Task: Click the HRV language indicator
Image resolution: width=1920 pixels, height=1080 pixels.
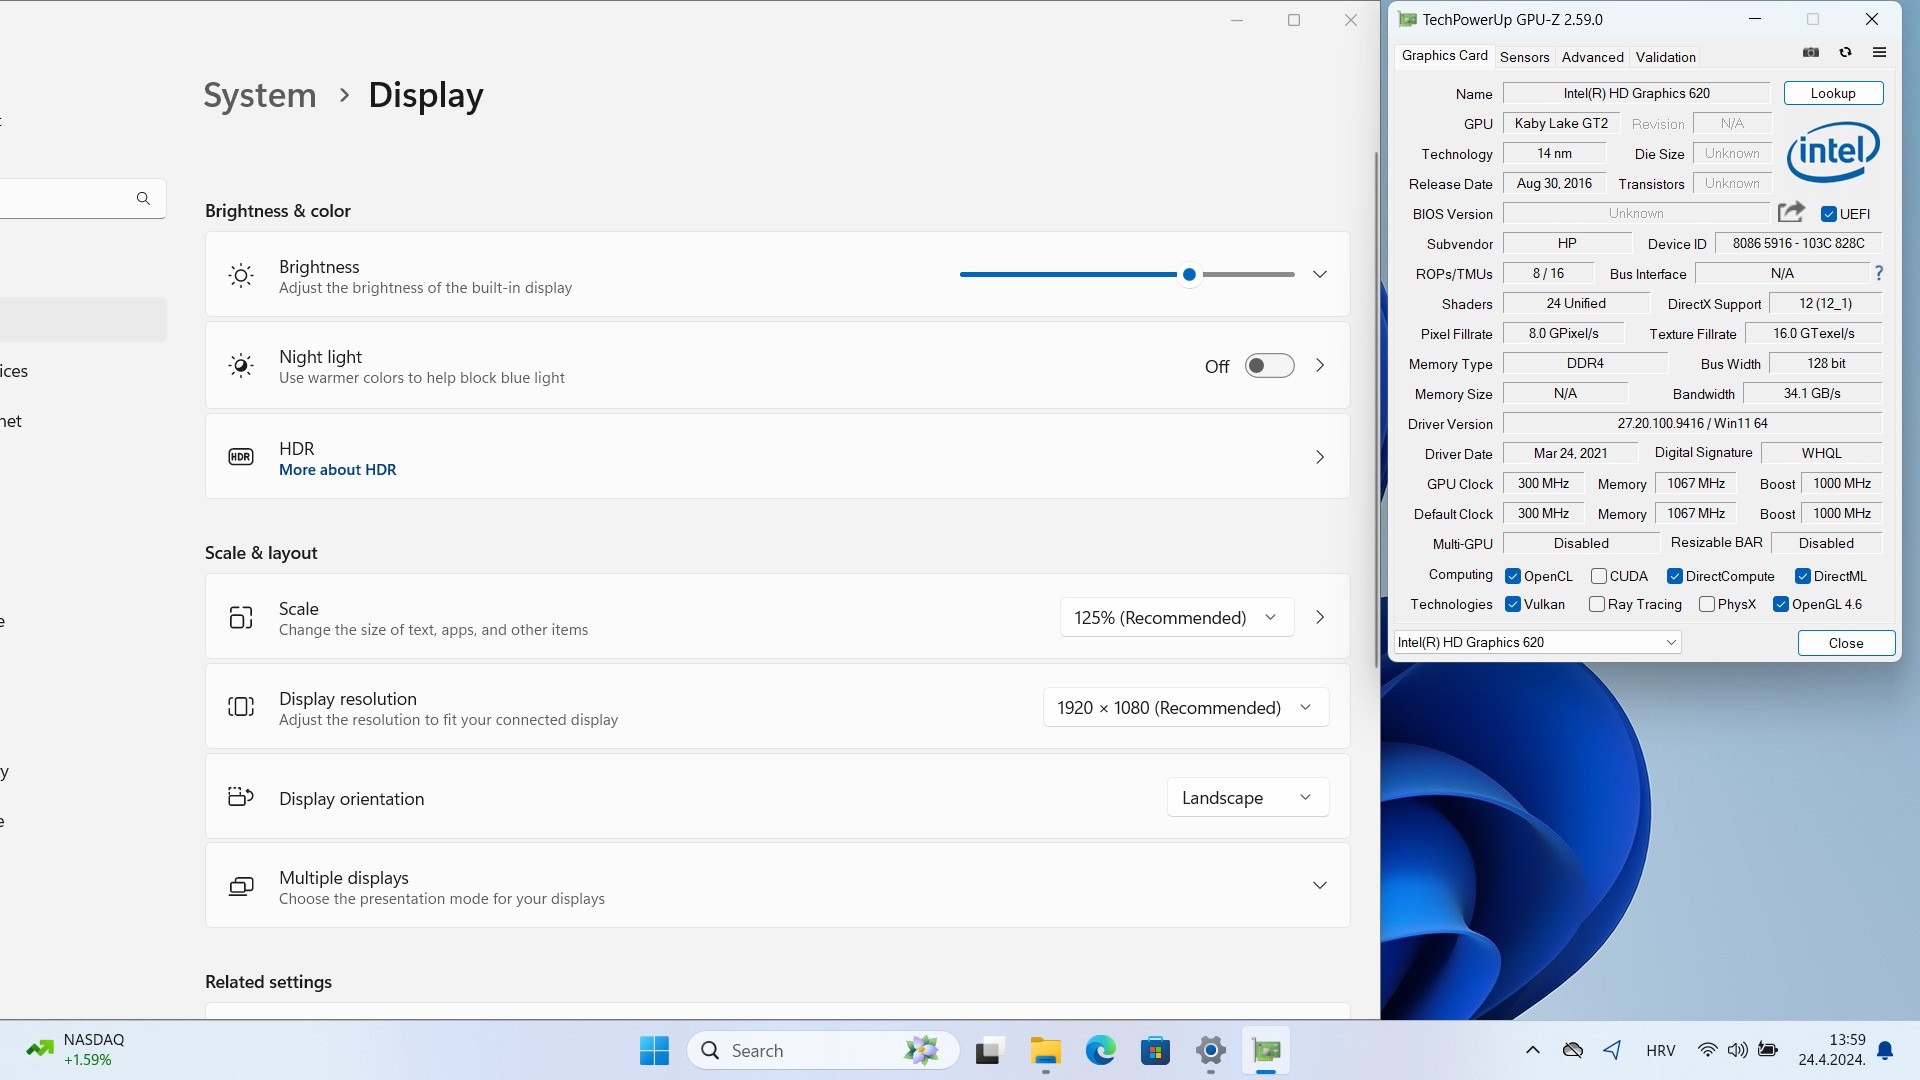Action: click(1660, 1050)
